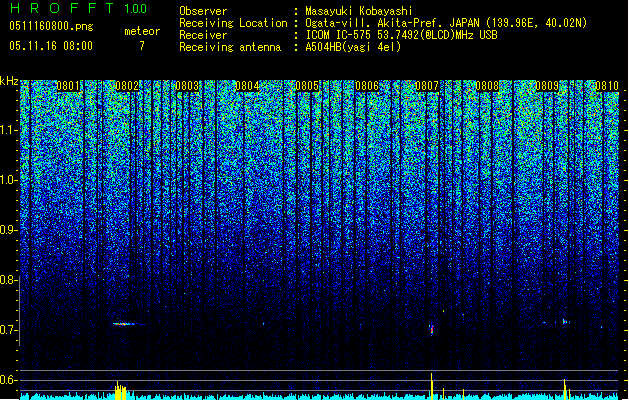Click the 0801 time marker
629x400 pixels.
click(68, 86)
